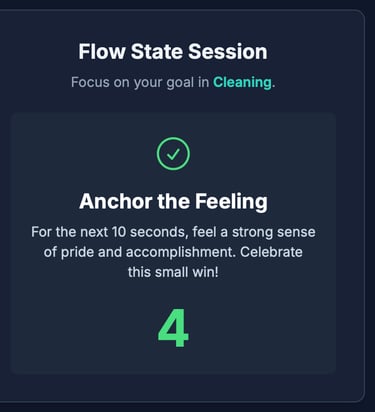This screenshot has width=375, height=412.
Task: Click the 'strong sense' phrase in instructions
Action: pyautogui.click(x=274, y=232)
